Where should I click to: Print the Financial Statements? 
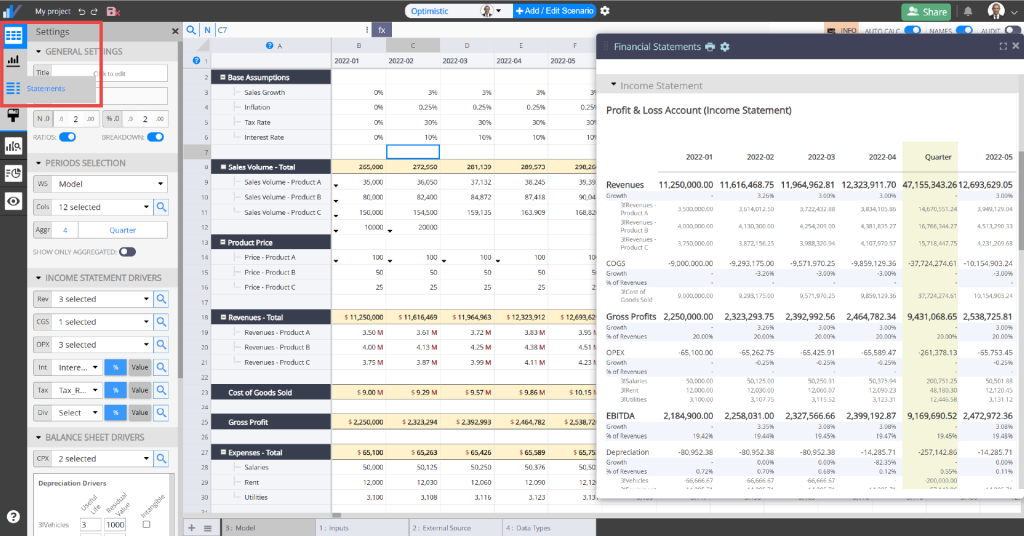pyautogui.click(x=710, y=47)
